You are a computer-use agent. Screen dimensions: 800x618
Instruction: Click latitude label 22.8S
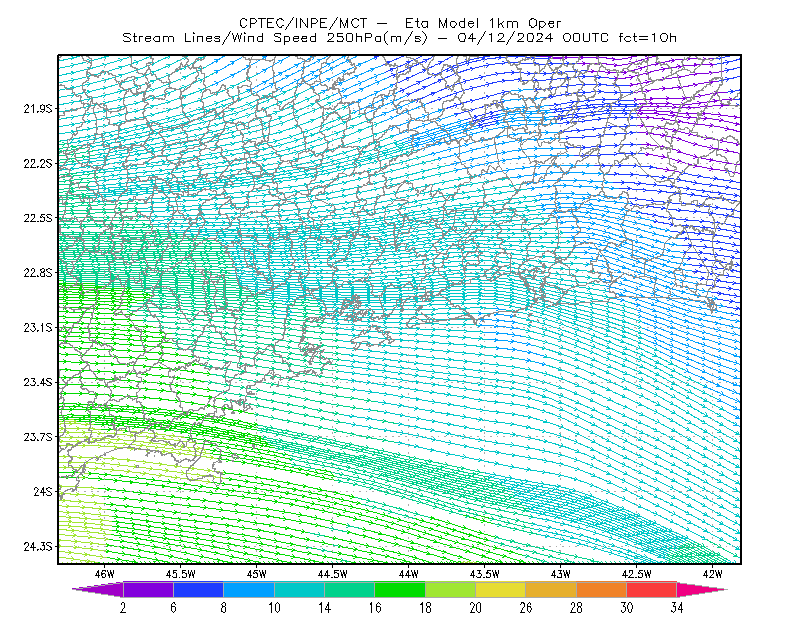37,273
